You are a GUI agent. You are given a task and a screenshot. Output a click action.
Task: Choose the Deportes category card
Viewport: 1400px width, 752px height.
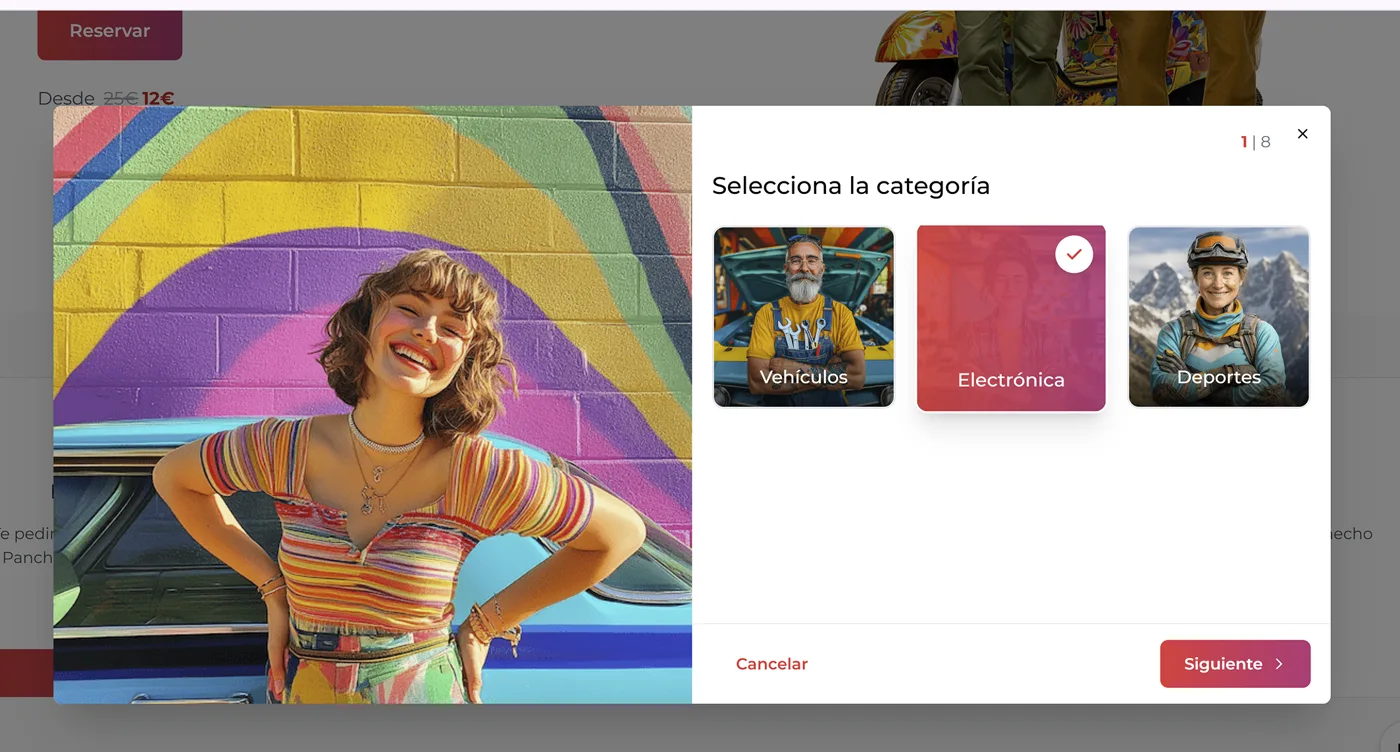1219,317
